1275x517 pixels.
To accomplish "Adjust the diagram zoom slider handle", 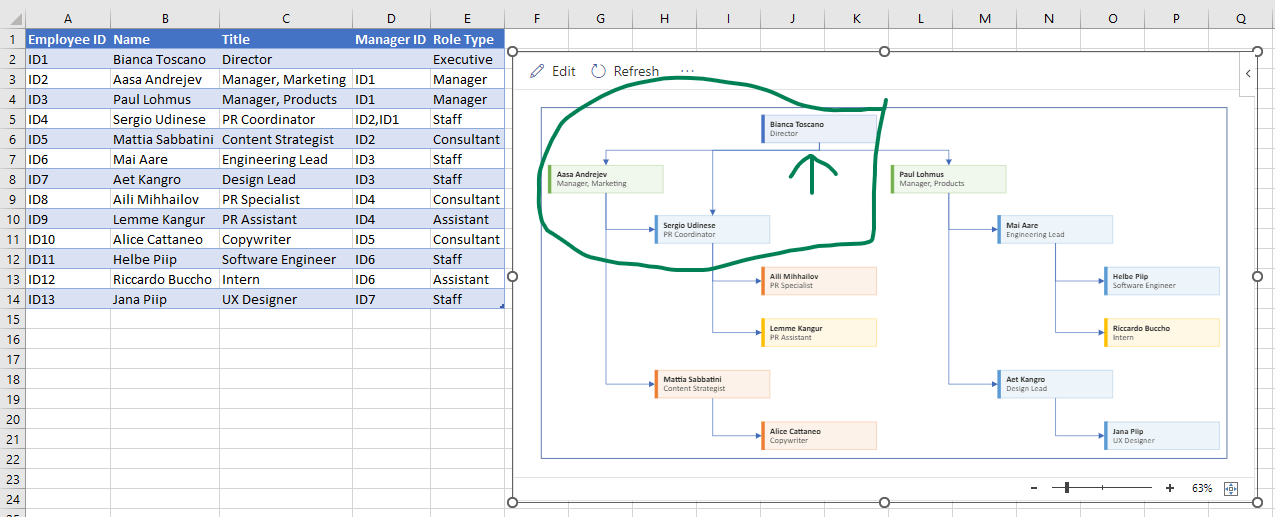I will coord(1067,488).
